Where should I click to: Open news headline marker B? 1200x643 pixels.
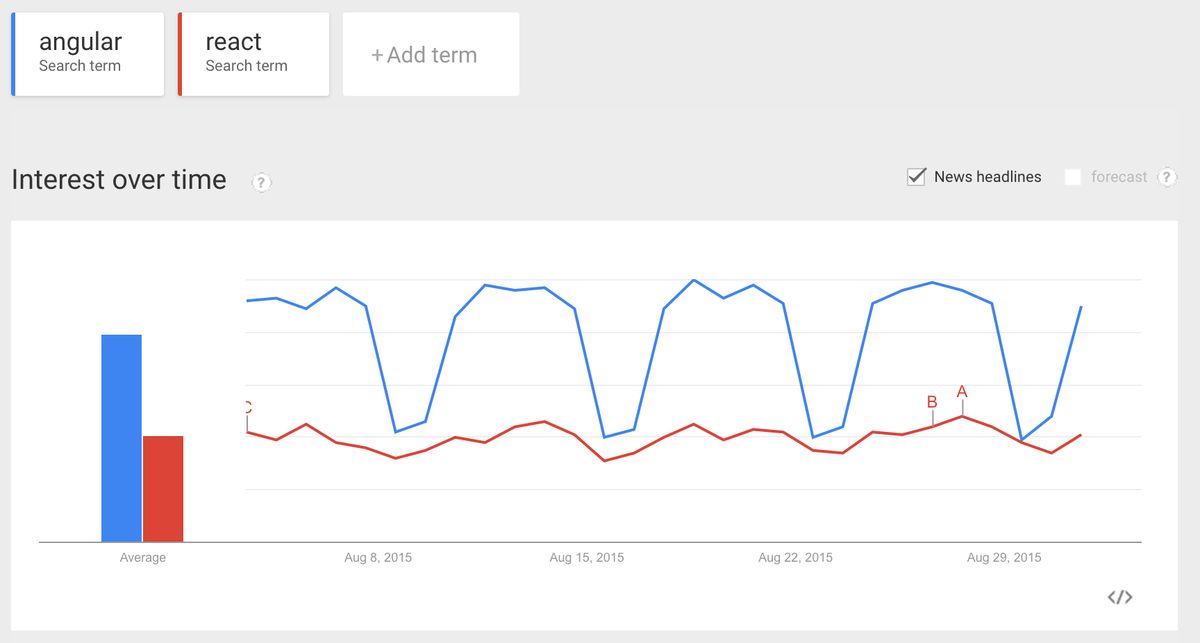(x=932, y=402)
